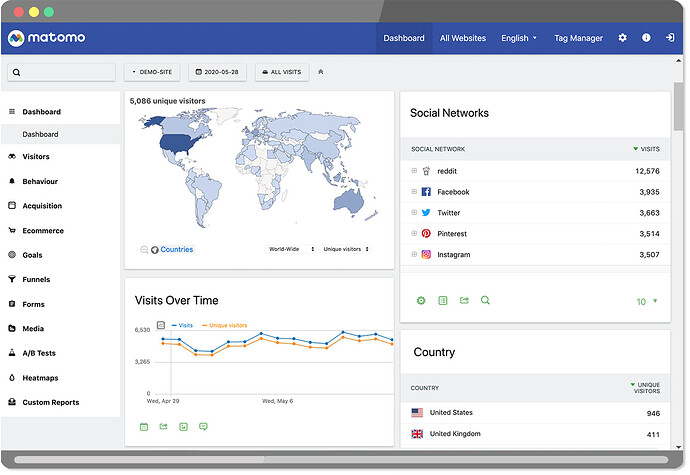Click metrics picker icon beside Visits legend
The image size is (690, 475).
161,325
